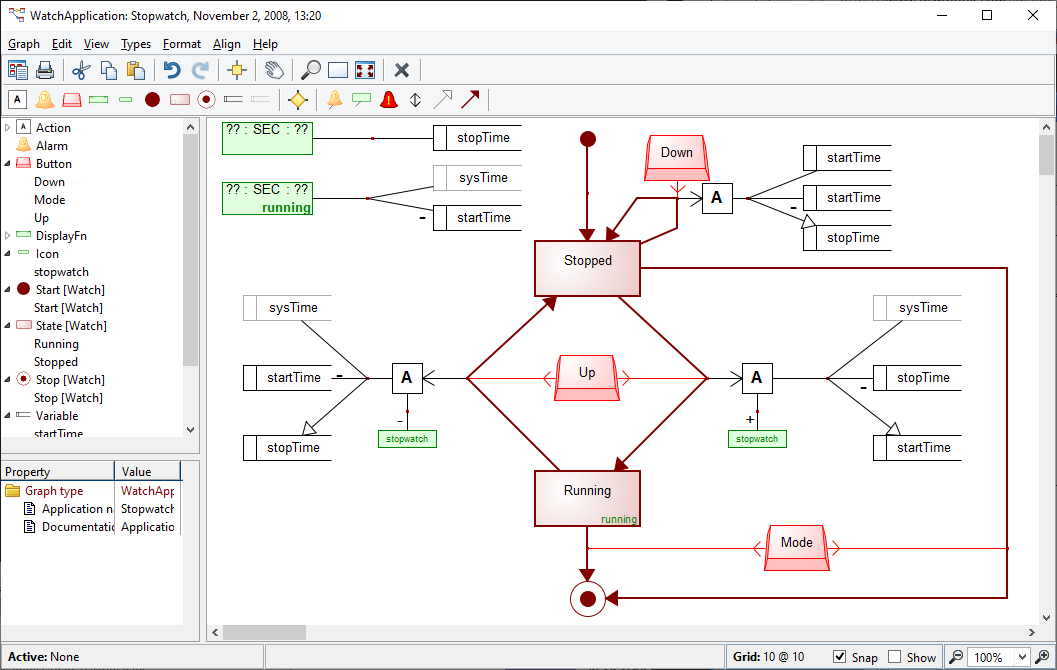Click the horizontal scrollbar of the diagram

pos(620,632)
